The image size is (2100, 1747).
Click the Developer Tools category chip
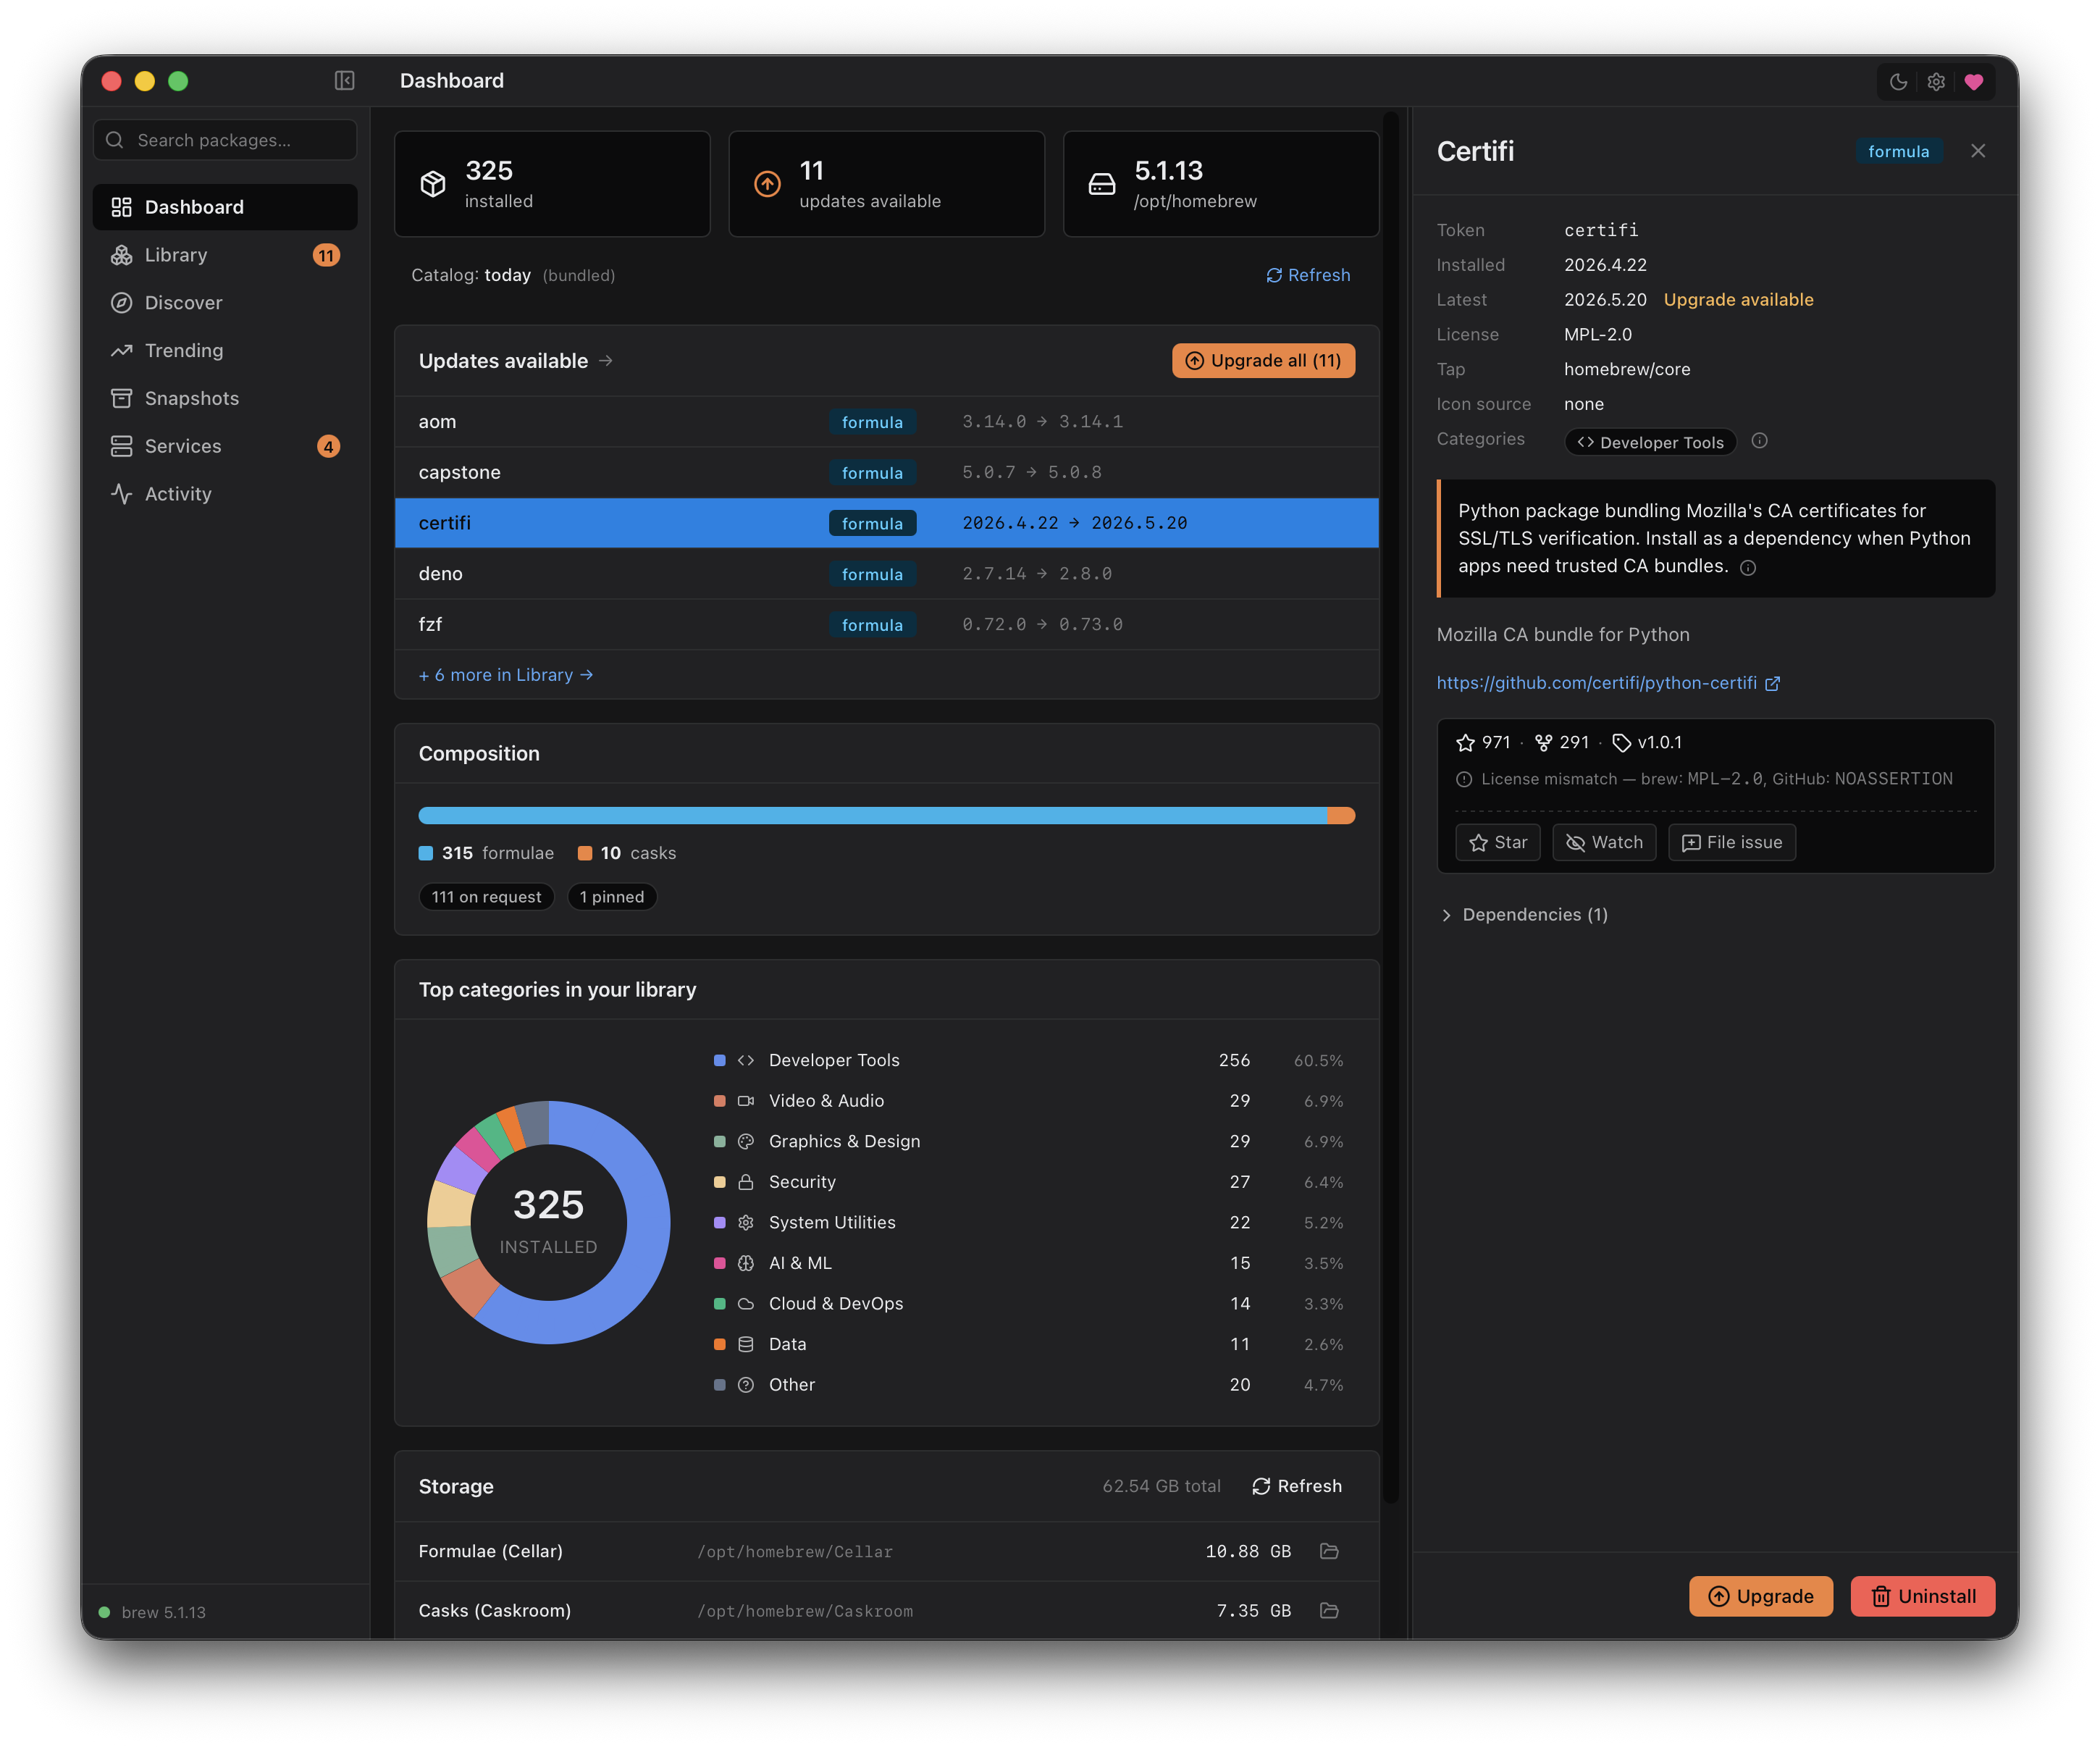pyautogui.click(x=1650, y=442)
